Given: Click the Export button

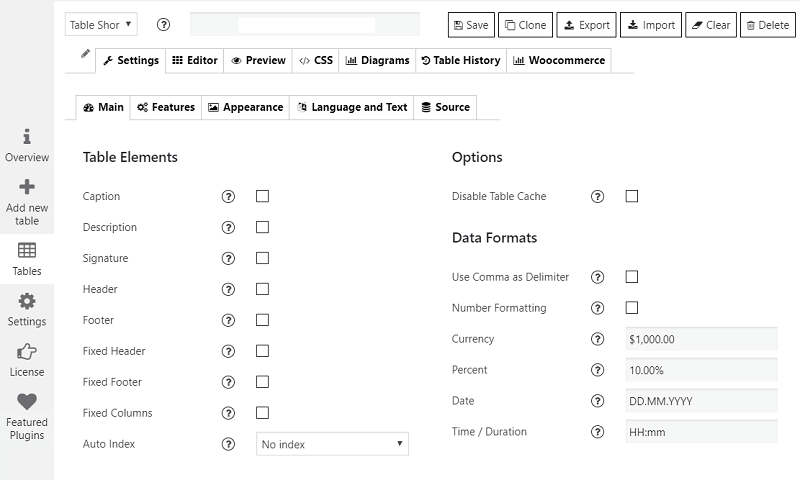Looking at the screenshot, I should 586,25.
